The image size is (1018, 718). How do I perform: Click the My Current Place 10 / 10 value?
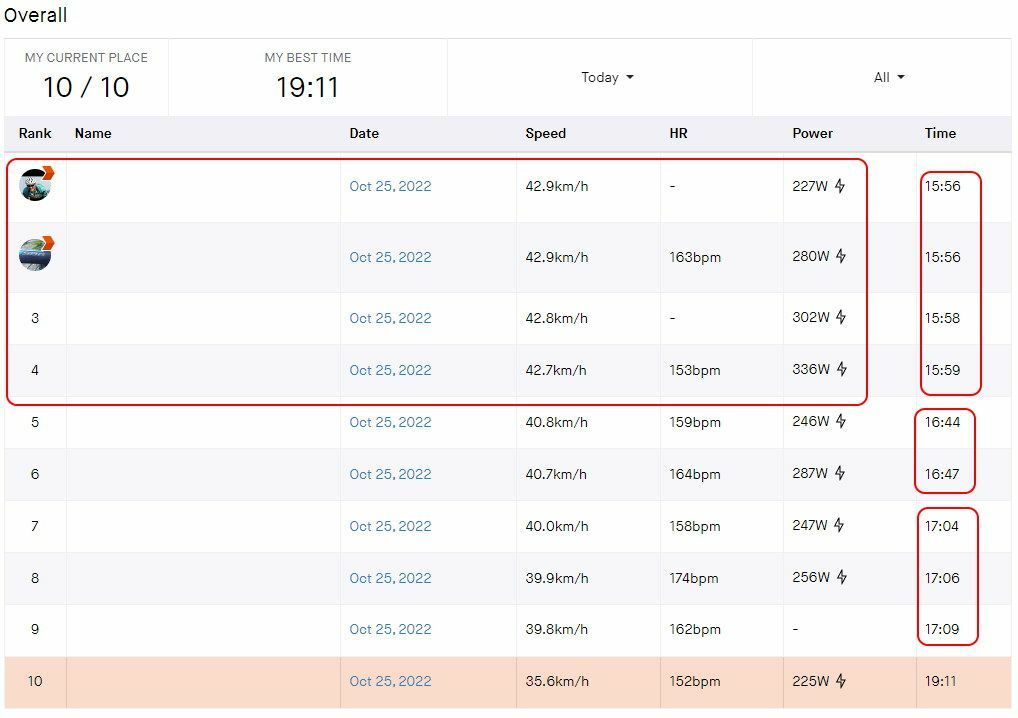click(86, 87)
